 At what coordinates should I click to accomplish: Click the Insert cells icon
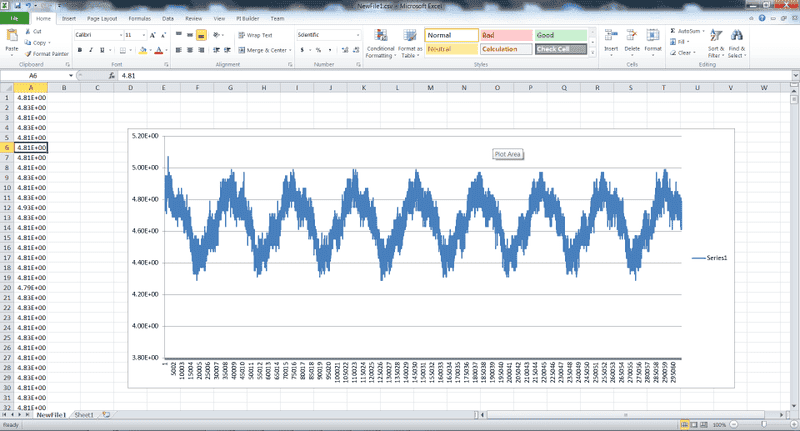pos(609,36)
